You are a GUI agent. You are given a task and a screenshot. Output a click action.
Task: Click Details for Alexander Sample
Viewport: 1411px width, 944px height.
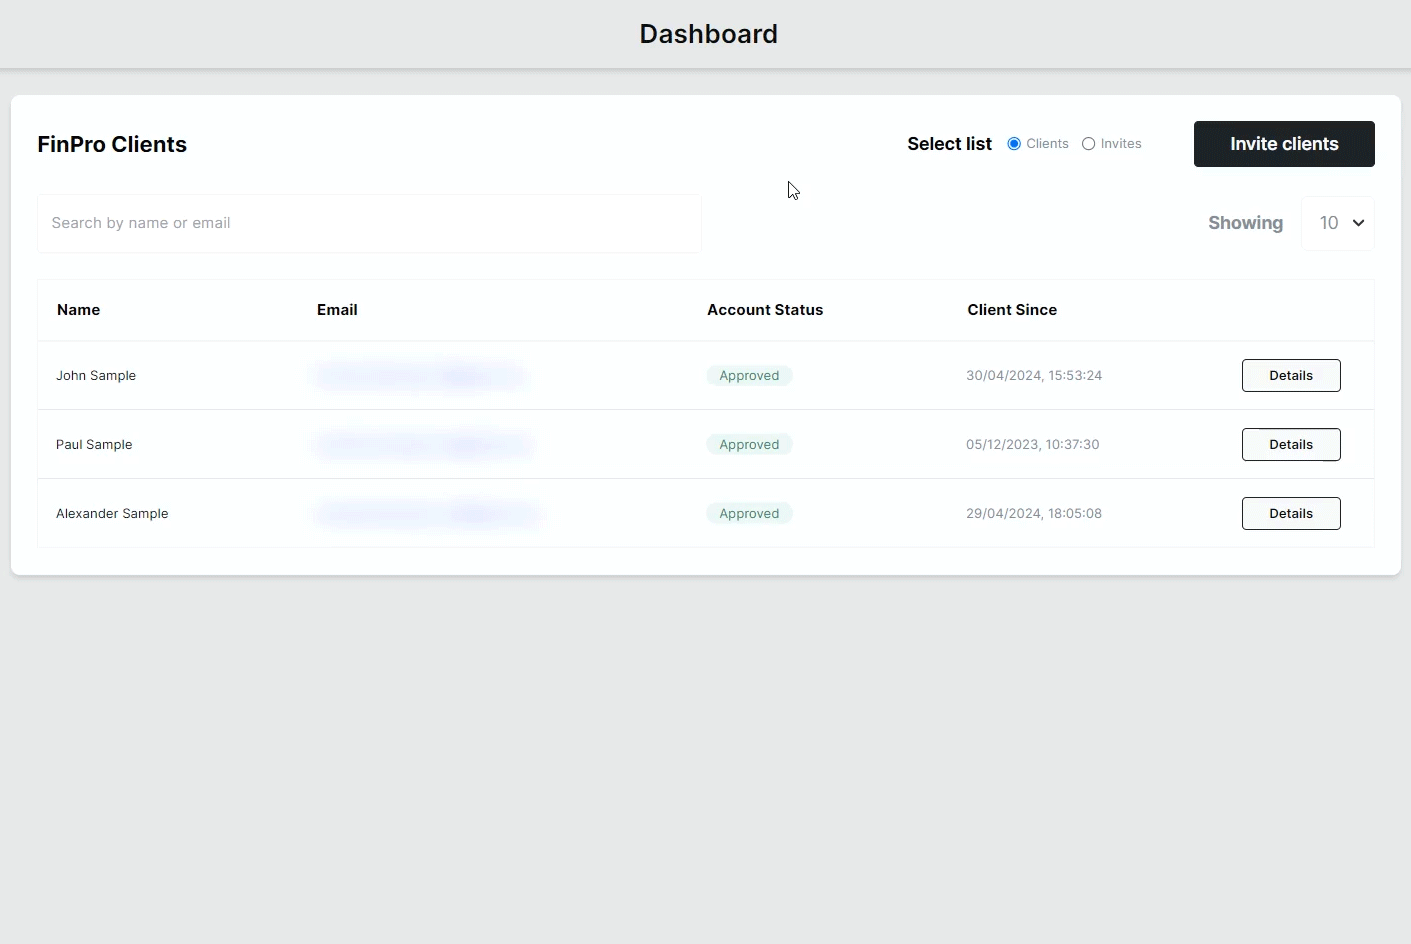[x=1290, y=513]
